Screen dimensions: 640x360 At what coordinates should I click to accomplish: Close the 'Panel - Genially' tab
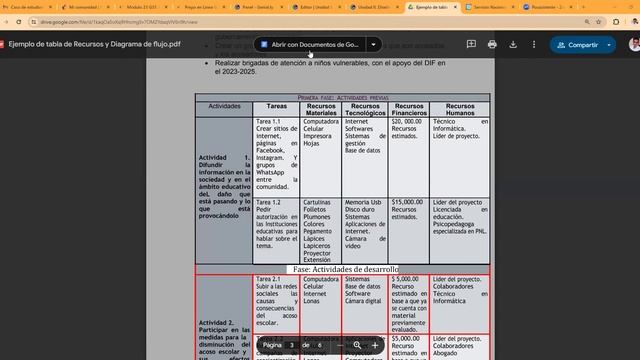[282, 7]
